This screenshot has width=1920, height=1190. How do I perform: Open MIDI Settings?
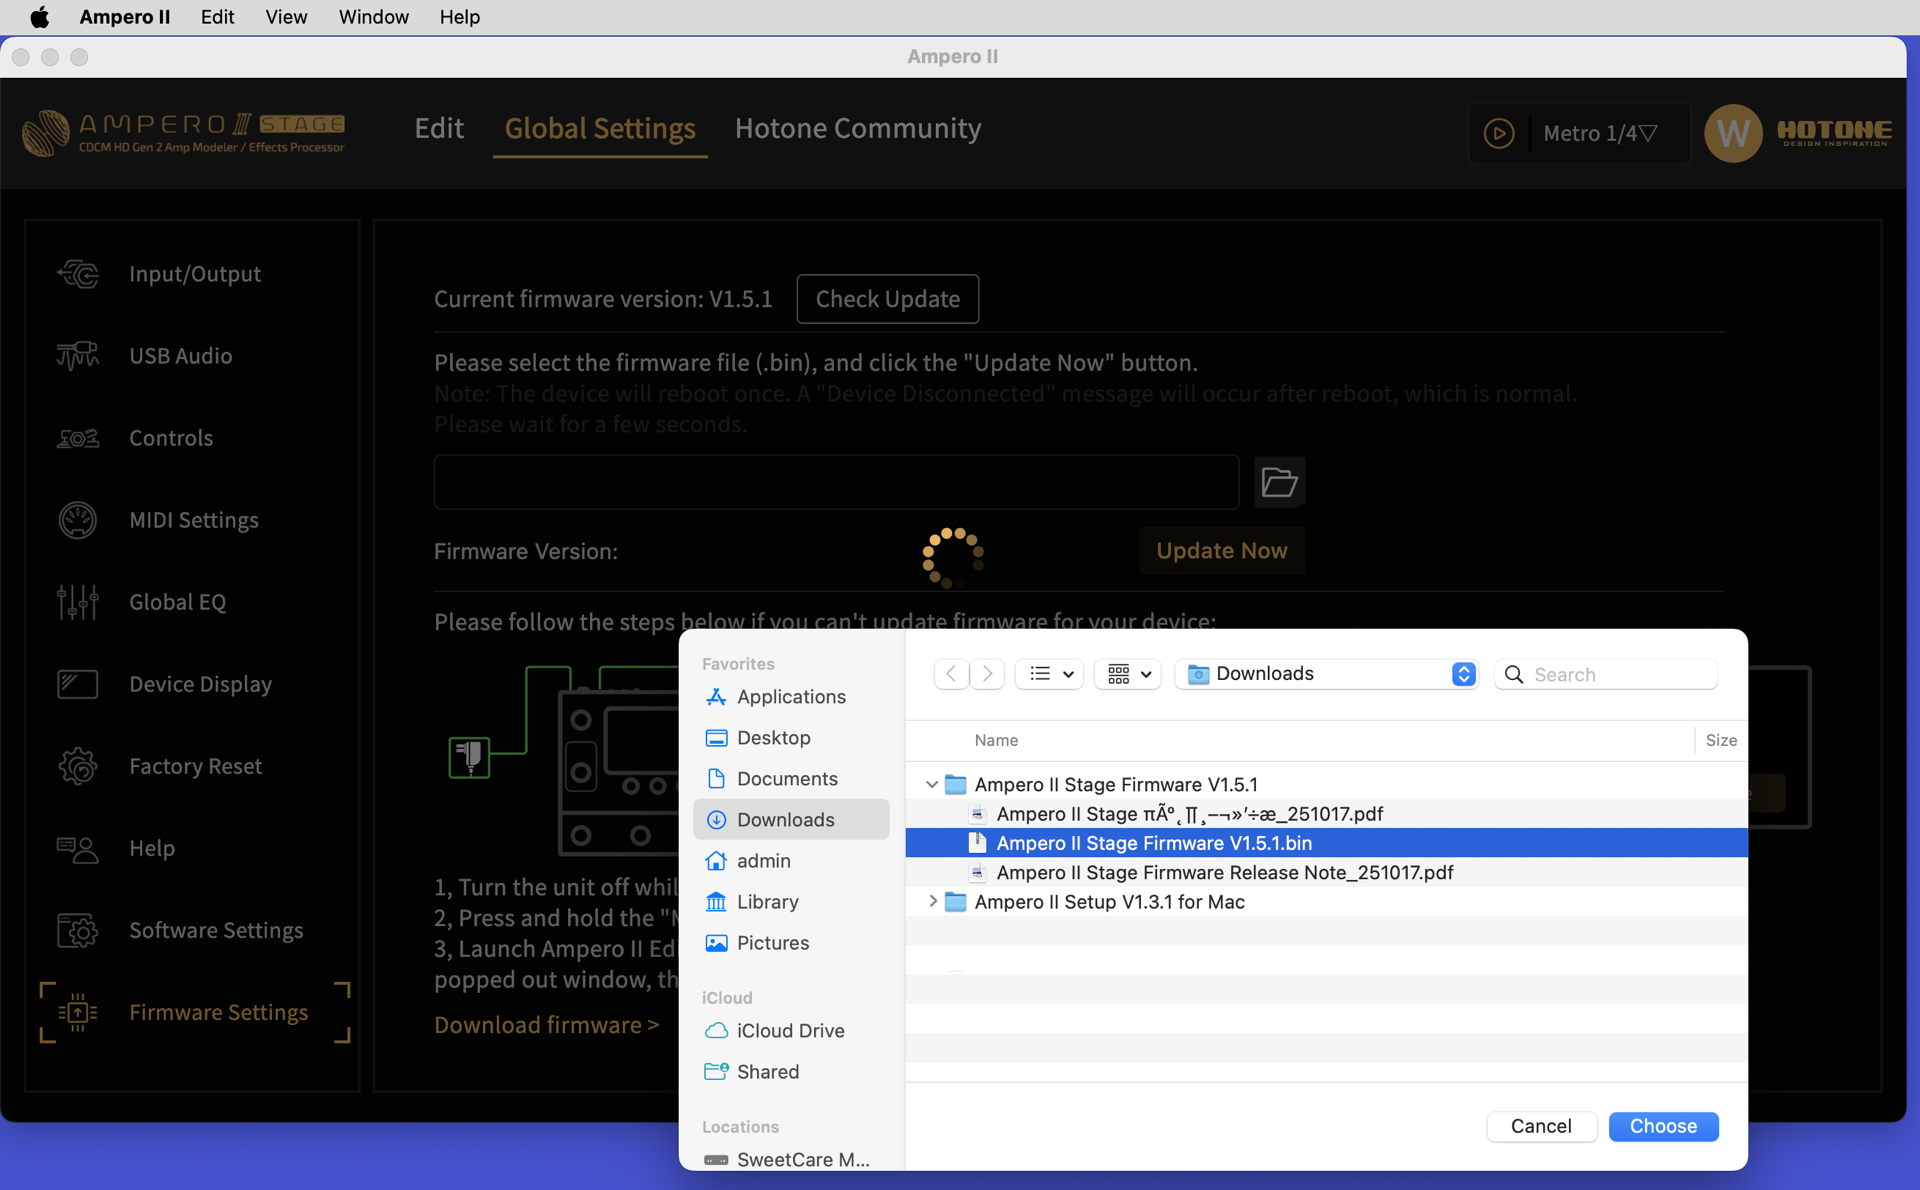click(194, 519)
